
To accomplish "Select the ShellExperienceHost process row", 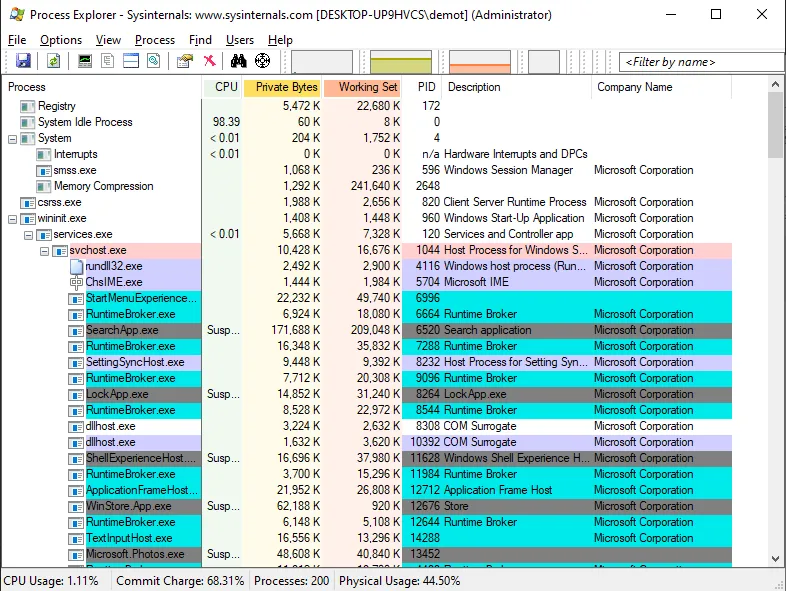I will click(x=367, y=458).
